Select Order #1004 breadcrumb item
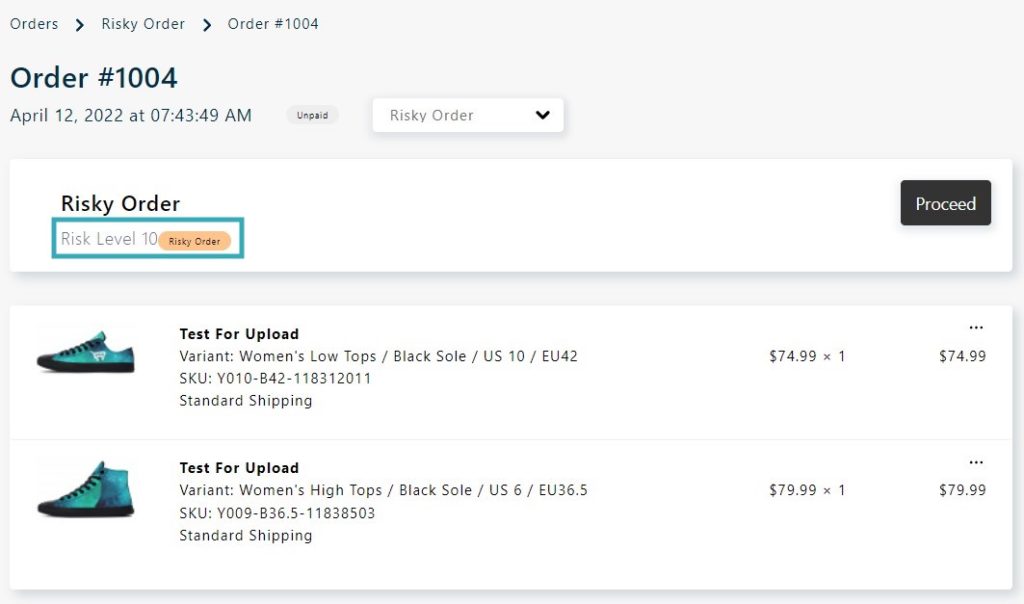Image resolution: width=1024 pixels, height=604 pixels. tap(273, 24)
